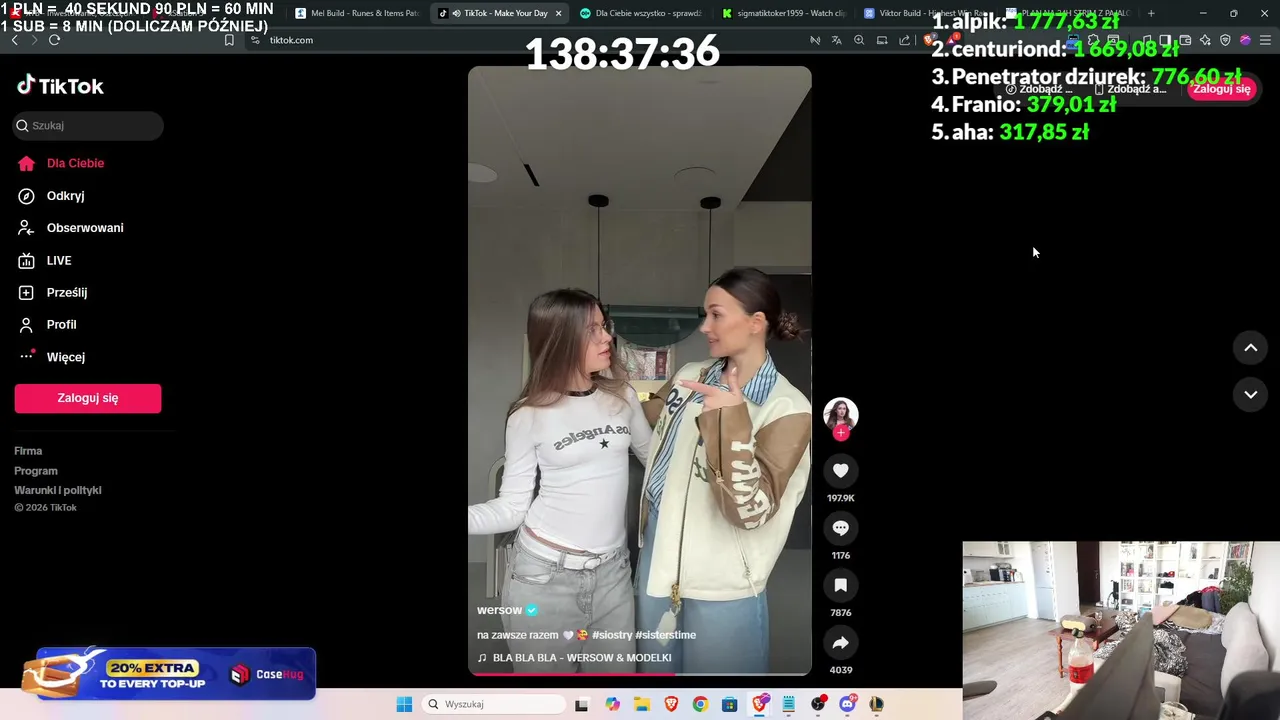The height and width of the screenshot is (720, 1280).
Task: Click the TikTok logo
Action: coord(60,86)
